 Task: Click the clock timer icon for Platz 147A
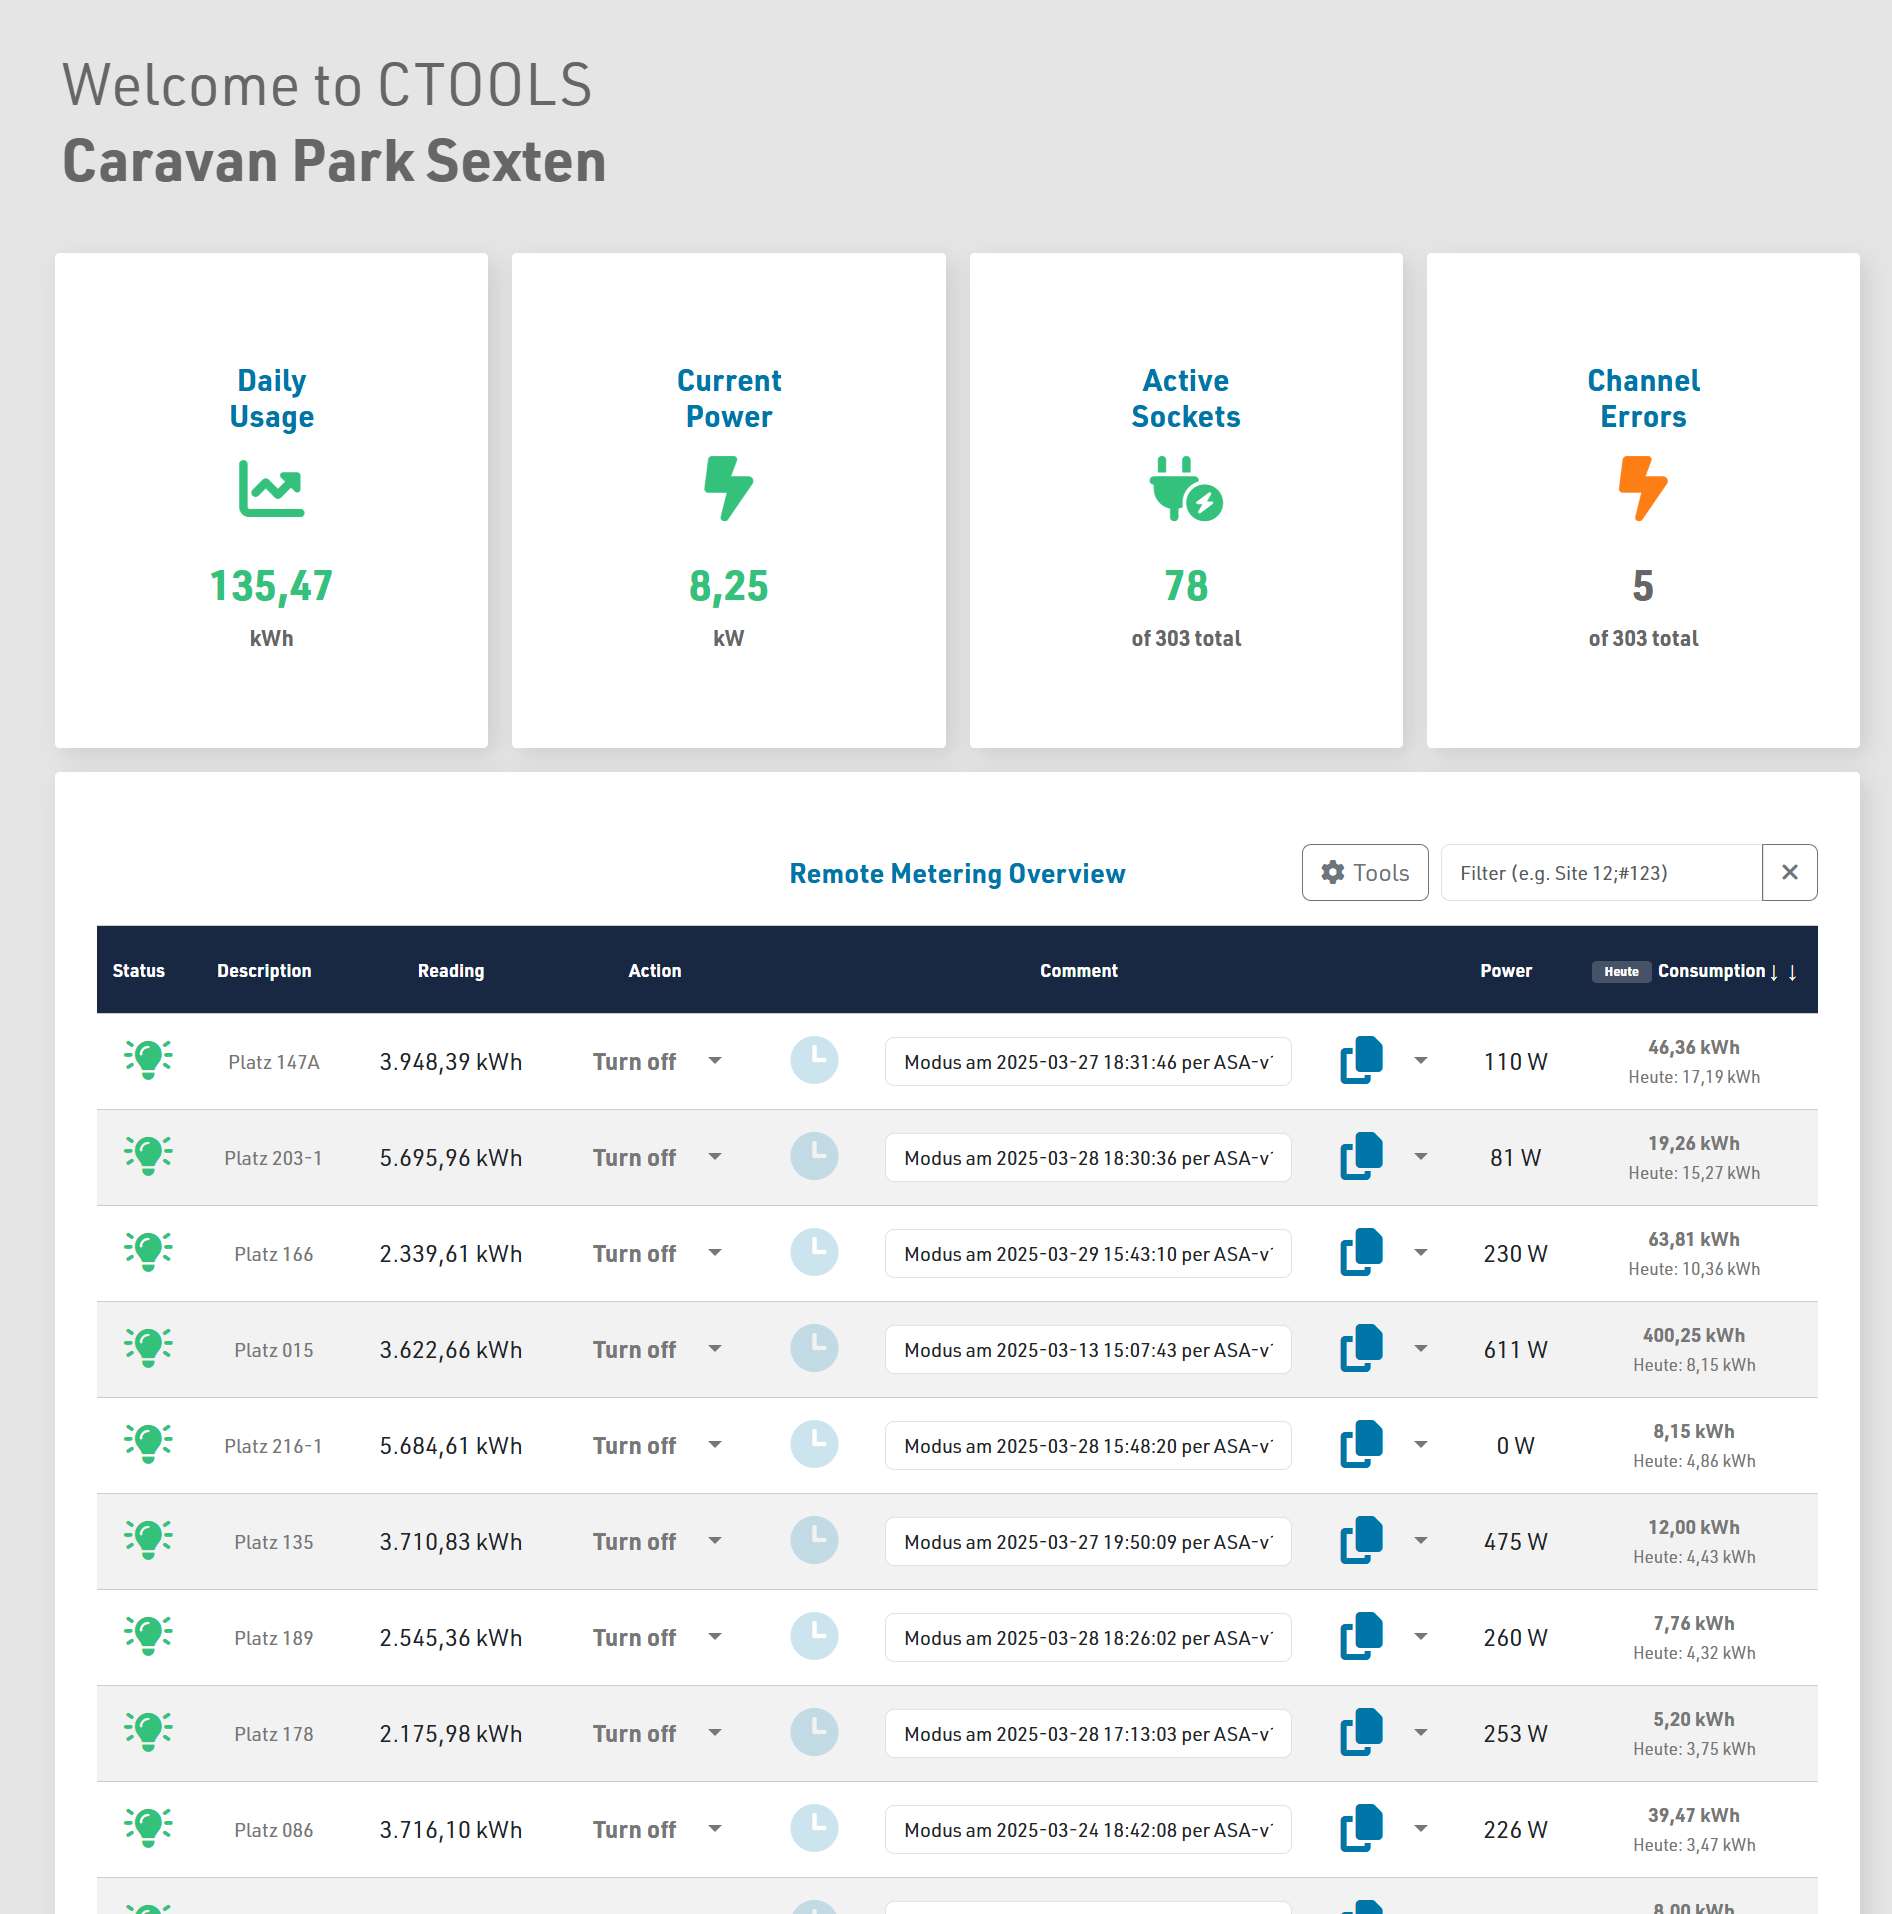click(814, 1060)
